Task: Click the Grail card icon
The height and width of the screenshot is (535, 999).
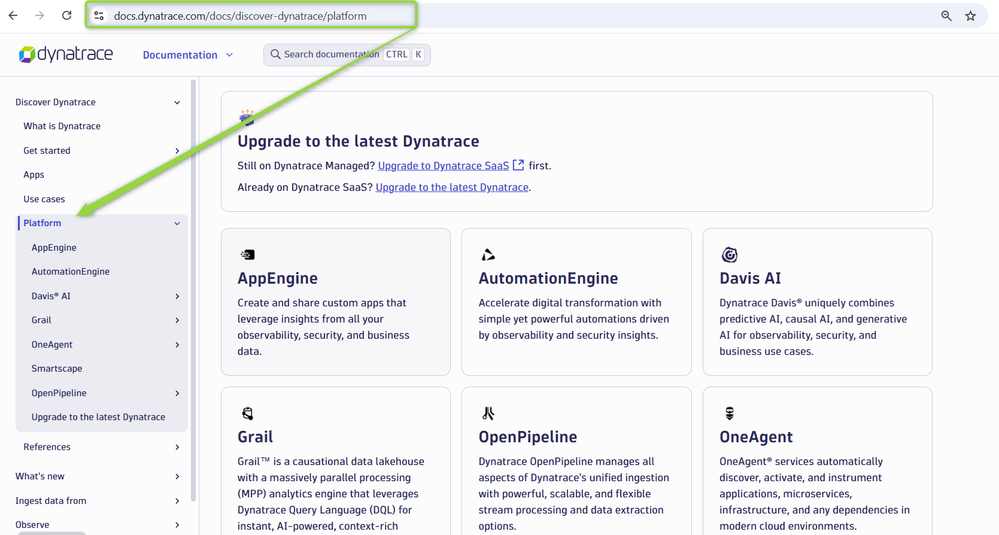Action: tap(248, 413)
